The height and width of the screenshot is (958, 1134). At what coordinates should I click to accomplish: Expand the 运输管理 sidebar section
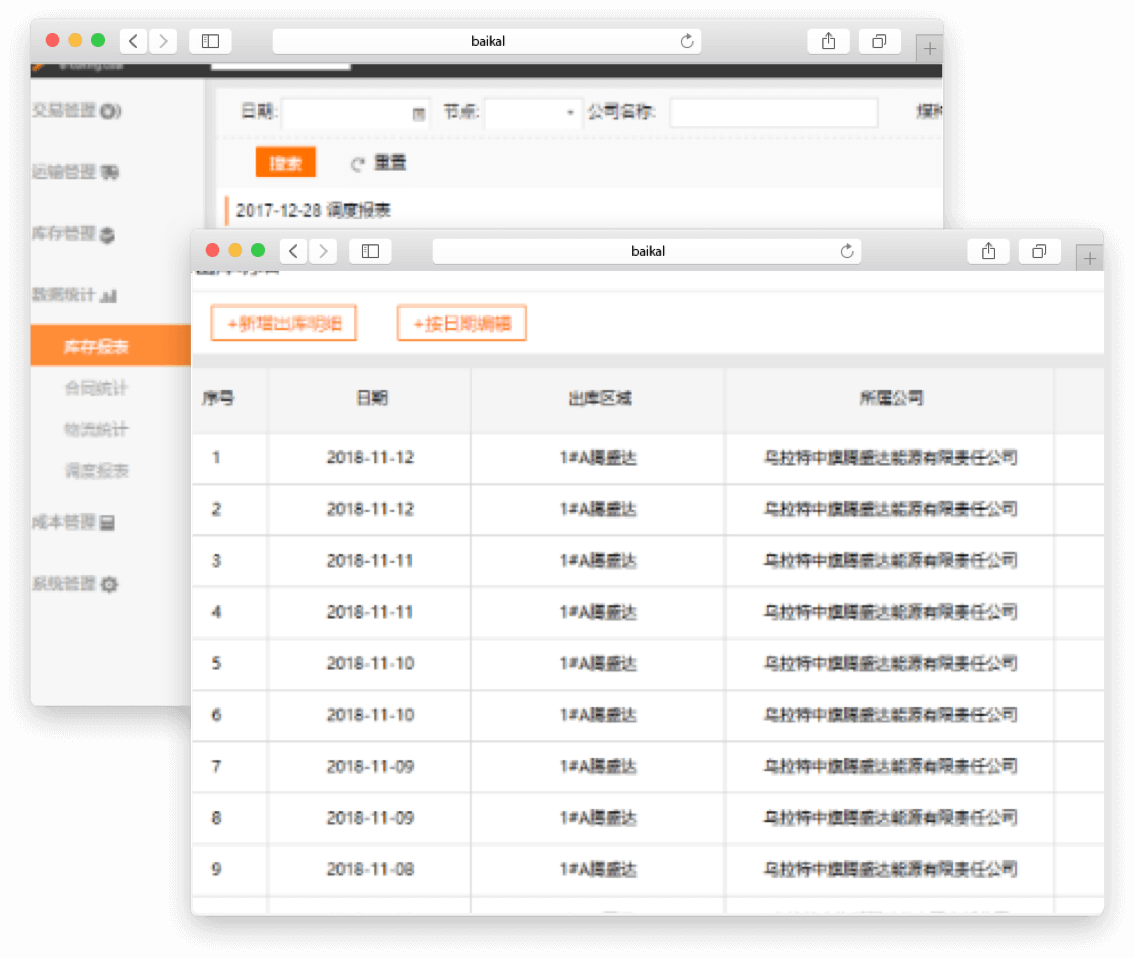[75, 172]
